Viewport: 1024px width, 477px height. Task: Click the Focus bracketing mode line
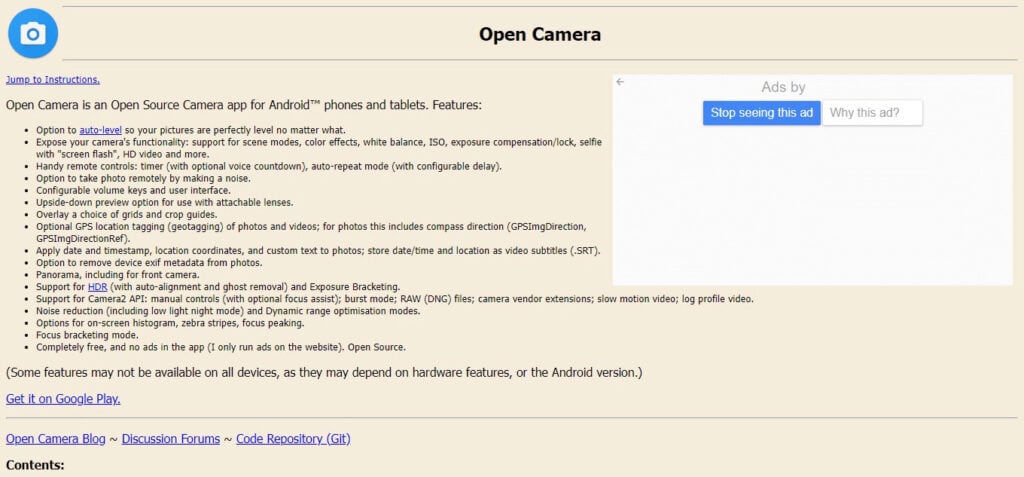tap(88, 335)
